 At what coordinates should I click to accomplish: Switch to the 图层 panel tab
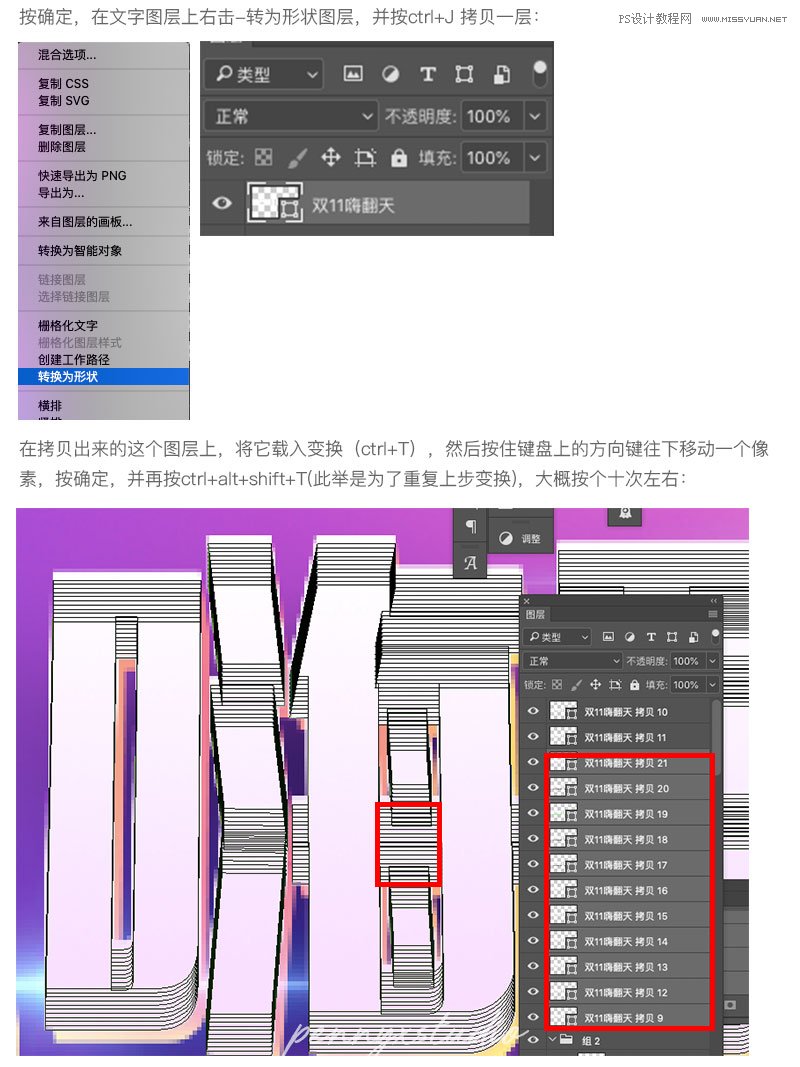(535, 614)
